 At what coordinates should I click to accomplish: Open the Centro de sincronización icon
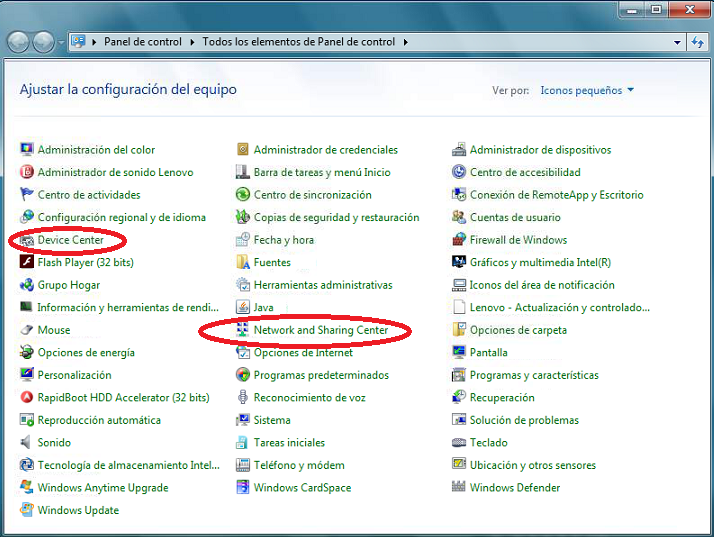tap(243, 194)
